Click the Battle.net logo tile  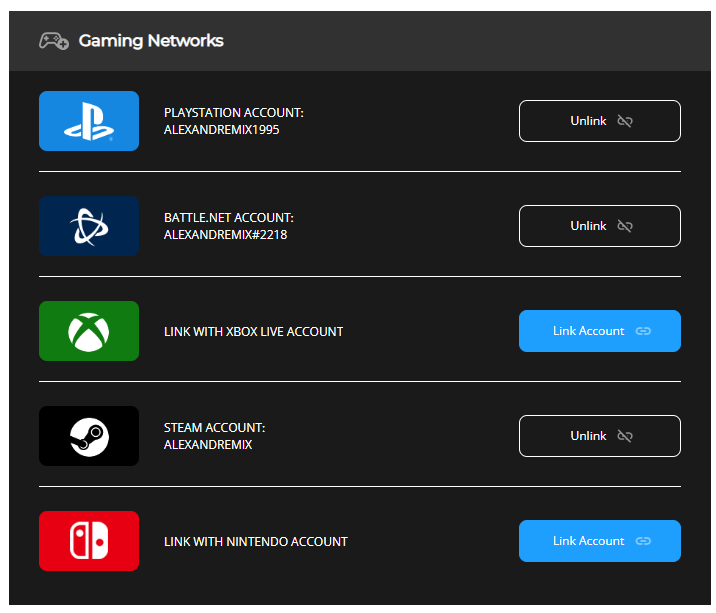click(x=89, y=226)
